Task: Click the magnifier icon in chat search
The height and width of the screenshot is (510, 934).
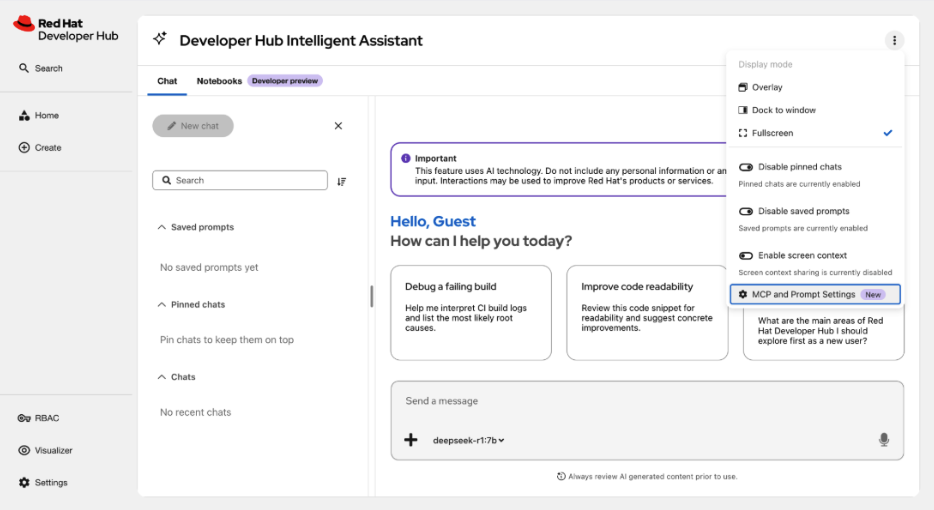Action: [167, 180]
